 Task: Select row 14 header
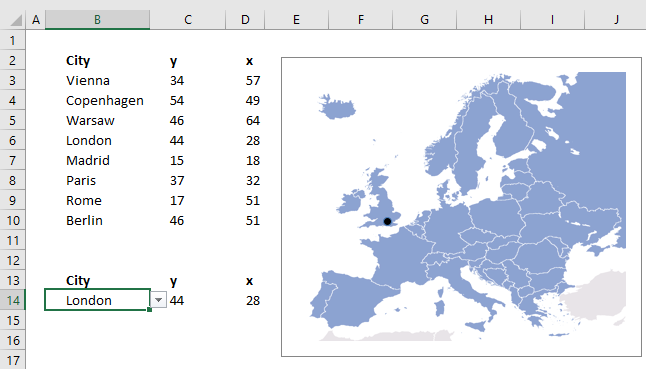13,300
